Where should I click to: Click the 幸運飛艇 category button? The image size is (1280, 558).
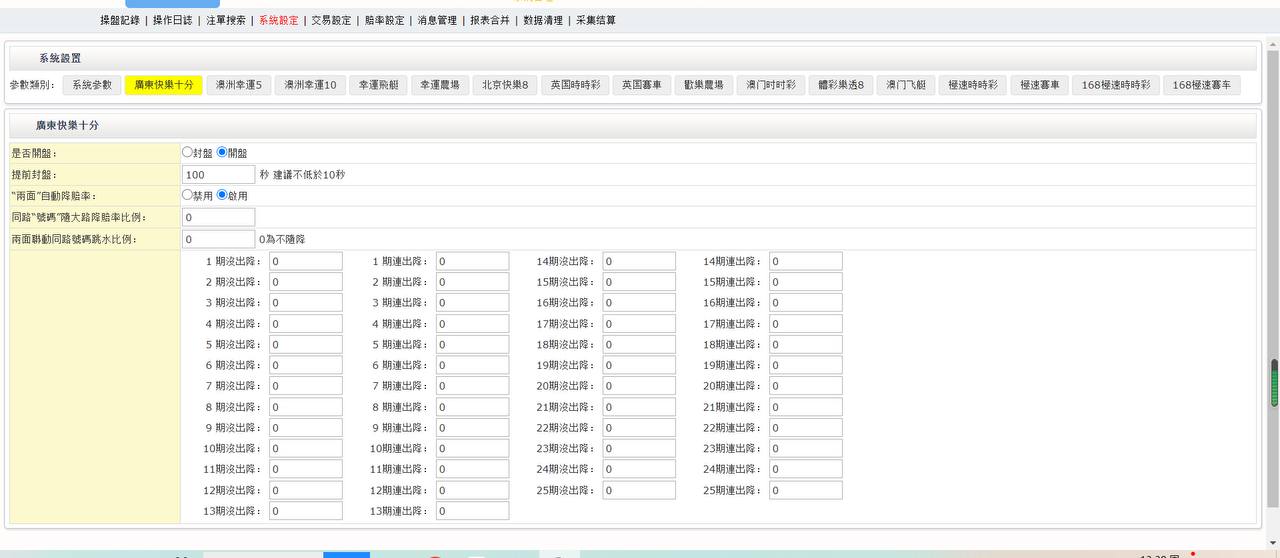(x=379, y=86)
